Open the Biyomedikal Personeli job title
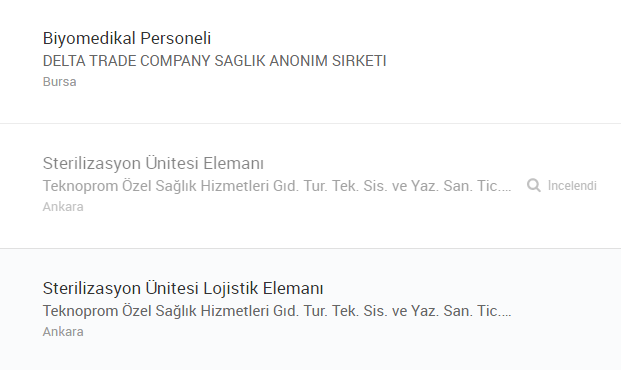Image resolution: width=621 pixels, height=370 pixels. coord(127,38)
